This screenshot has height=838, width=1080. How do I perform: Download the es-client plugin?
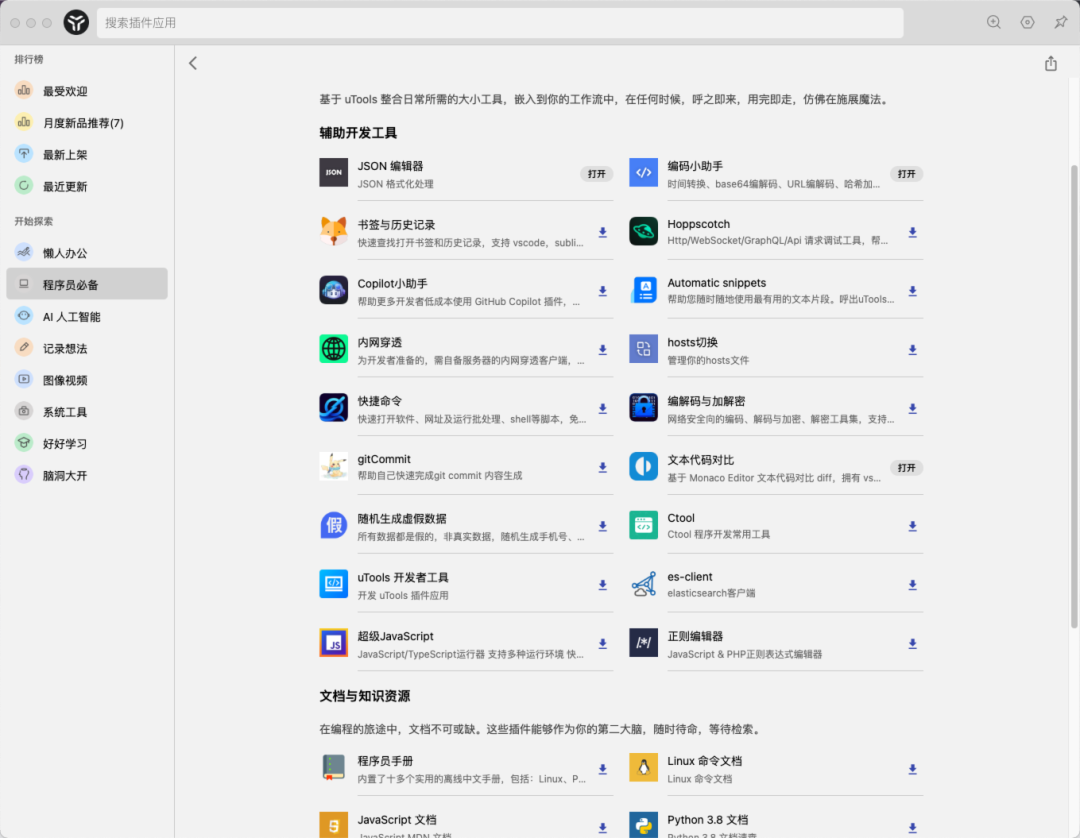coord(912,585)
